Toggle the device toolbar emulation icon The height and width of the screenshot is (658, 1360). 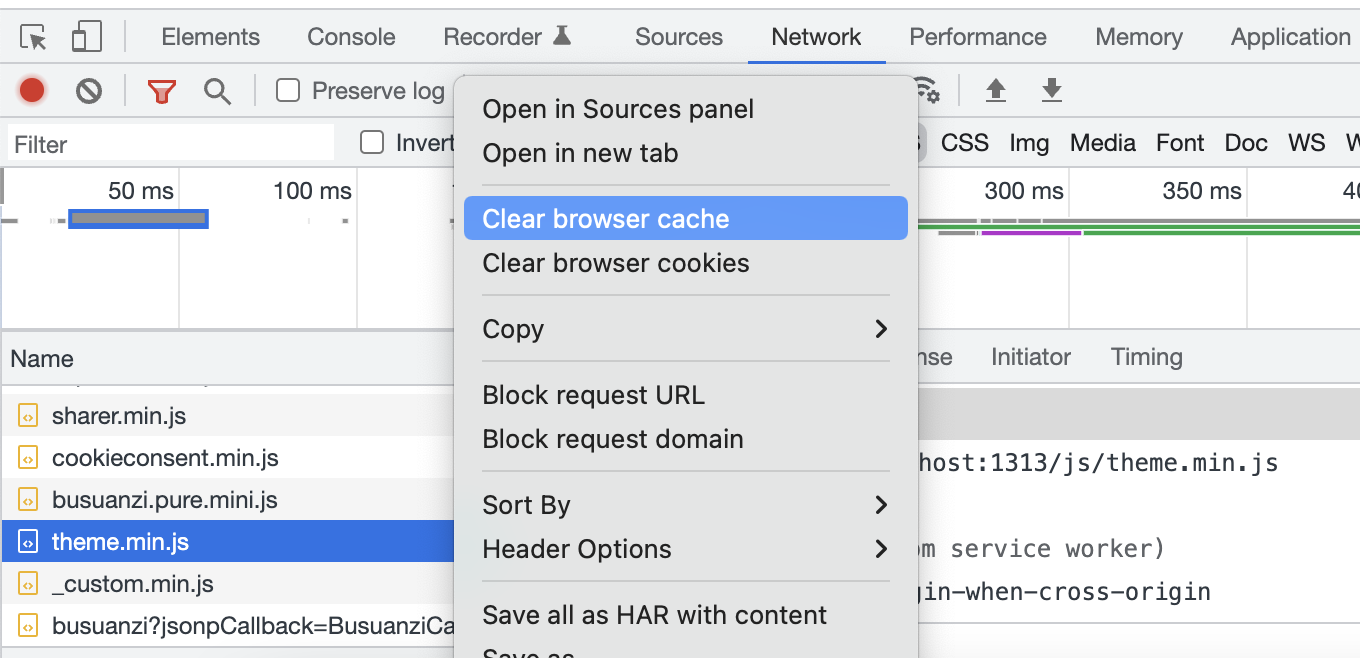[86, 35]
